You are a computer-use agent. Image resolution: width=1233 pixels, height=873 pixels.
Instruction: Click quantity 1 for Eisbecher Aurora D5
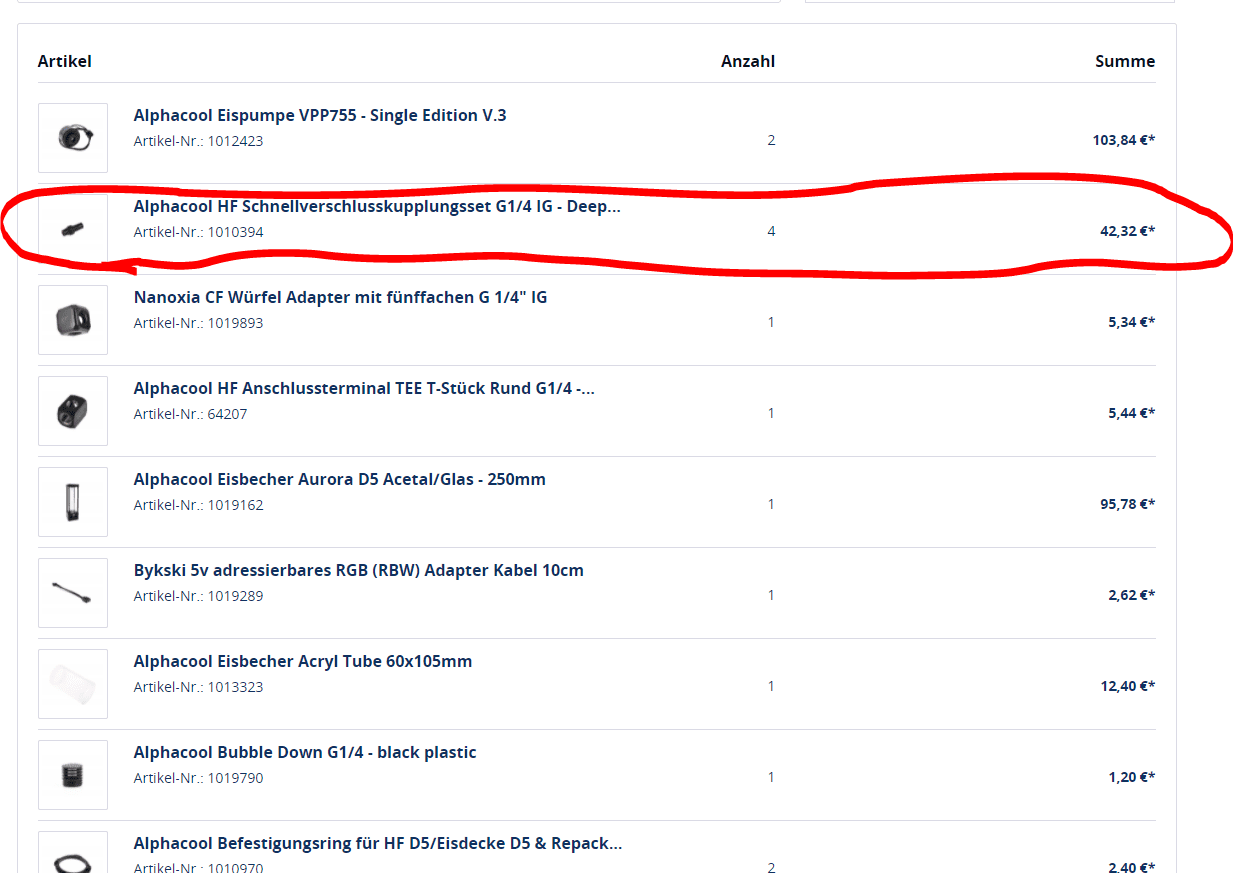pyautogui.click(x=771, y=504)
